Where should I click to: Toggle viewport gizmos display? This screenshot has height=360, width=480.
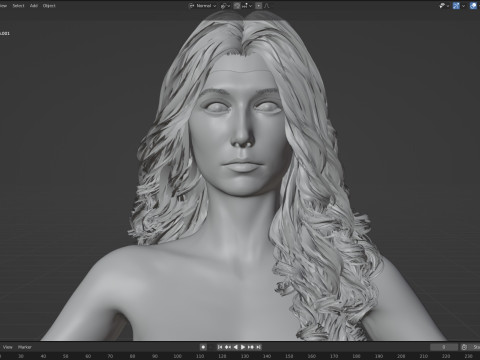pos(456,6)
